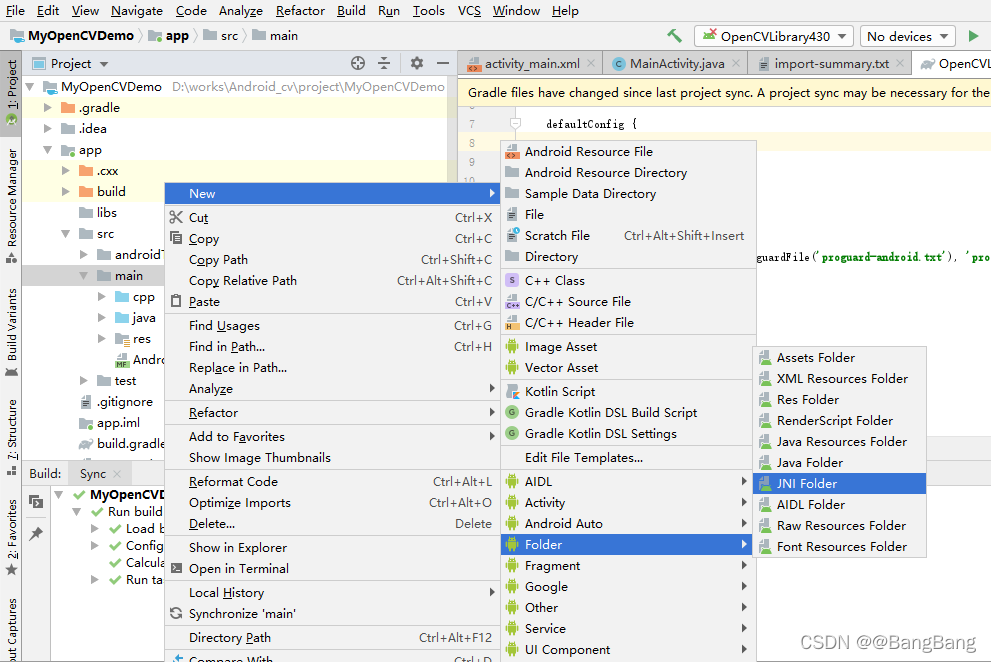Viewport: 991px width, 662px height.
Task: Select Assets Folder from Folder submenu
Action: click(839, 357)
